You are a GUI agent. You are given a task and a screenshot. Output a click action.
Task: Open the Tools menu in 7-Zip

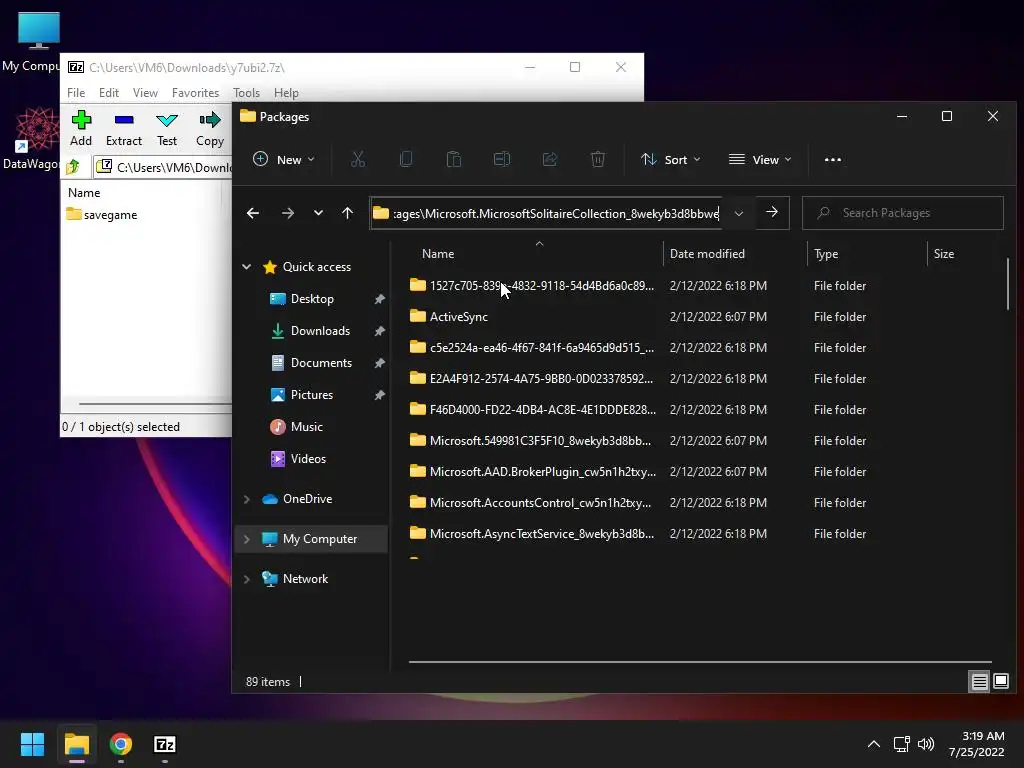[x=246, y=93]
